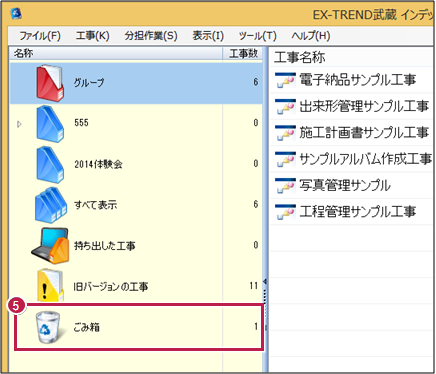This screenshot has height=374, width=436.
Task: Select 施工計画書サンプル工事 in the list
Action: click(x=364, y=133)
